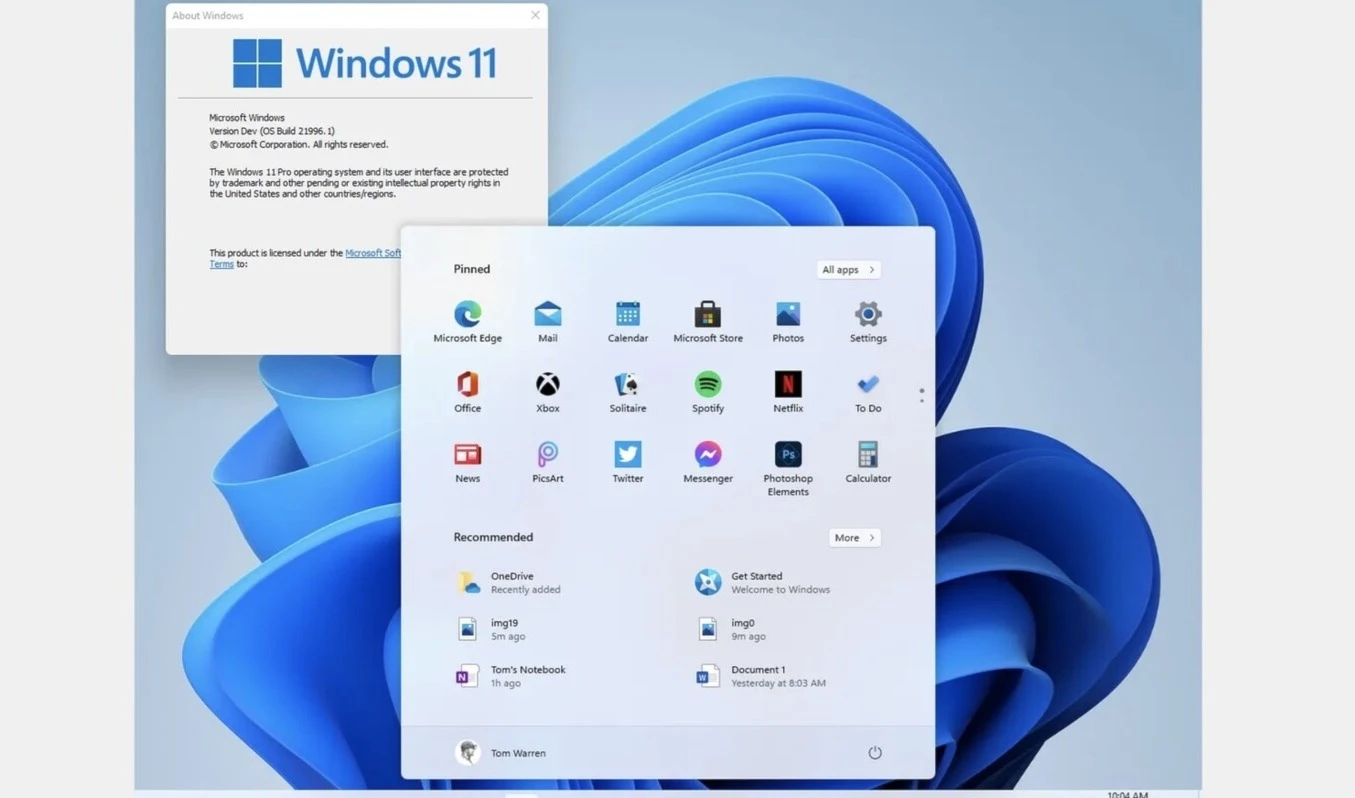Open Twitter from the Start menu
The image size is (1355, 798).
[627, 453]
